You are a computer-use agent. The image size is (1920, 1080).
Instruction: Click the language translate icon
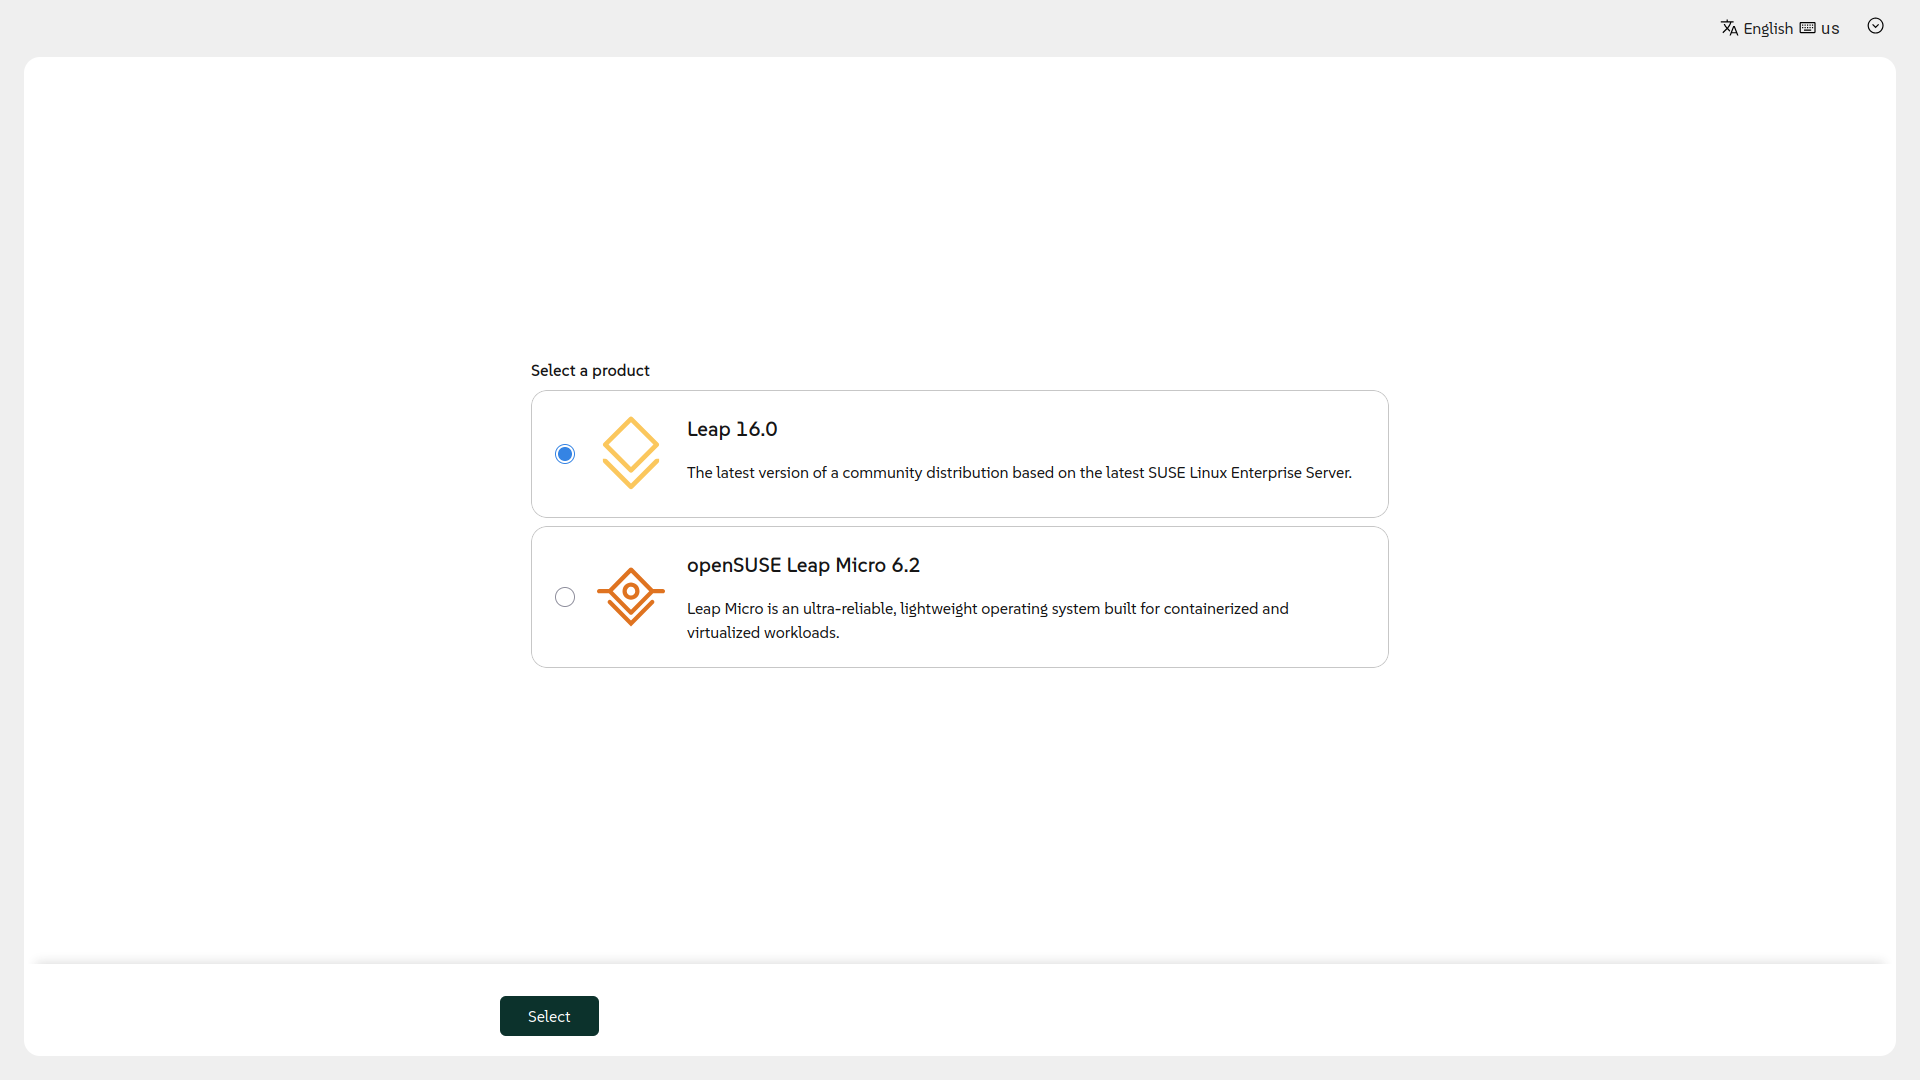[x=1729, y=28]
